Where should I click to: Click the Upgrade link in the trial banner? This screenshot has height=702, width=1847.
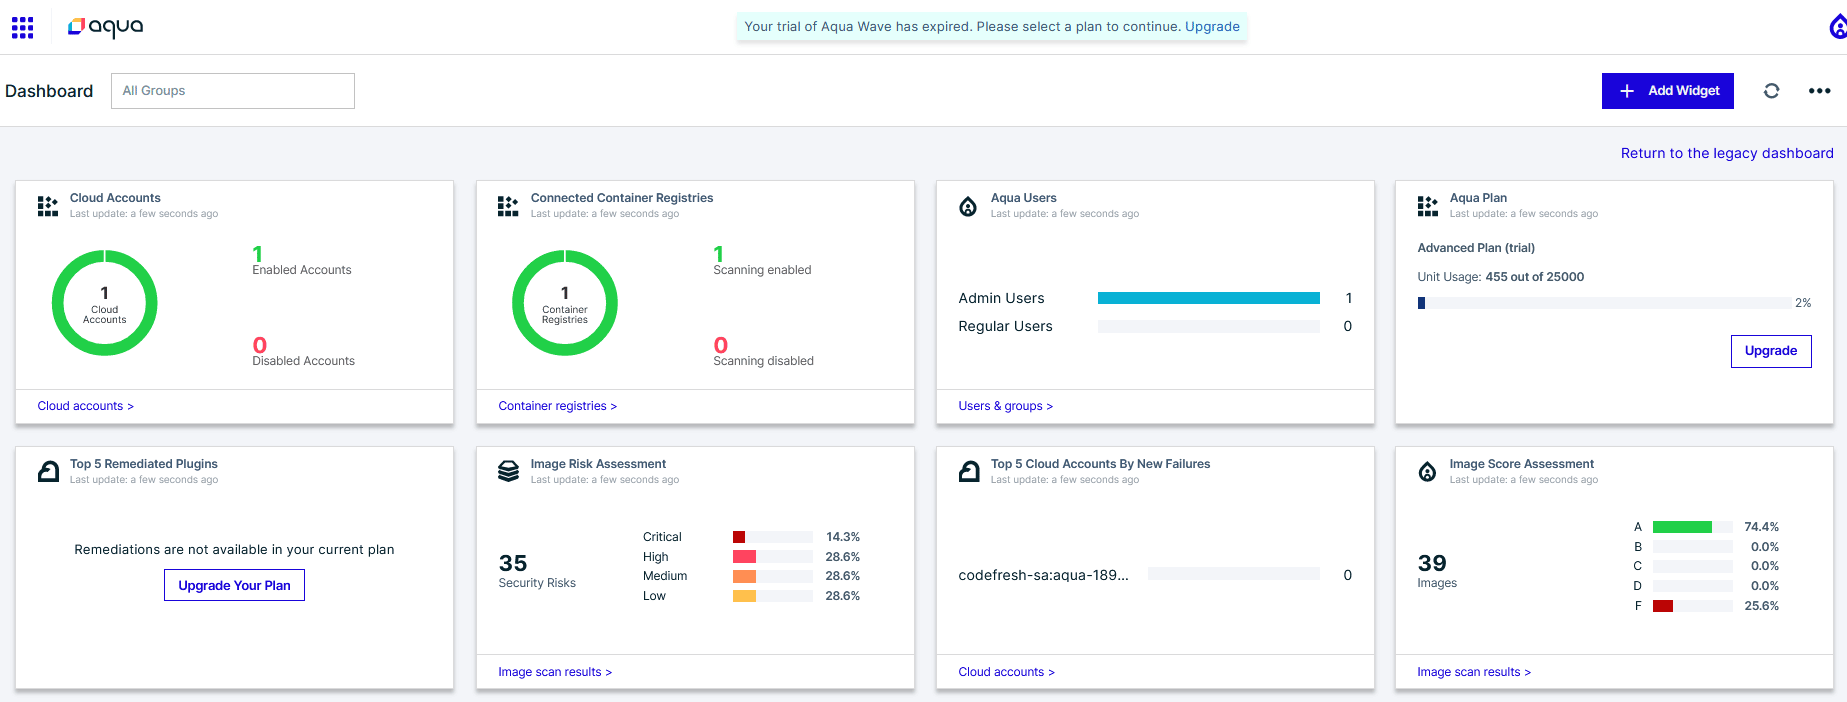(x=1212, y=27)
